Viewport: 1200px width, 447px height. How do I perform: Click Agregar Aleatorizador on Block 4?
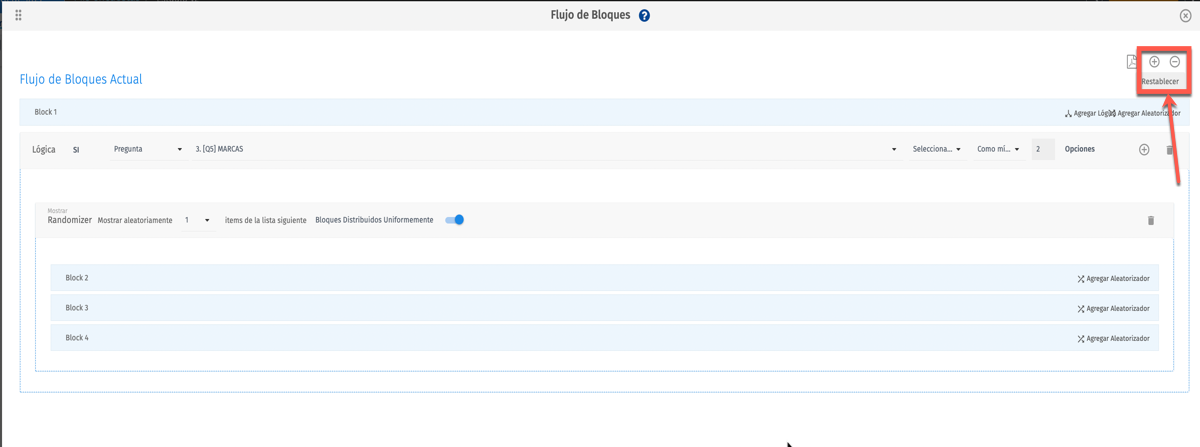click(x=1113, y=339)
